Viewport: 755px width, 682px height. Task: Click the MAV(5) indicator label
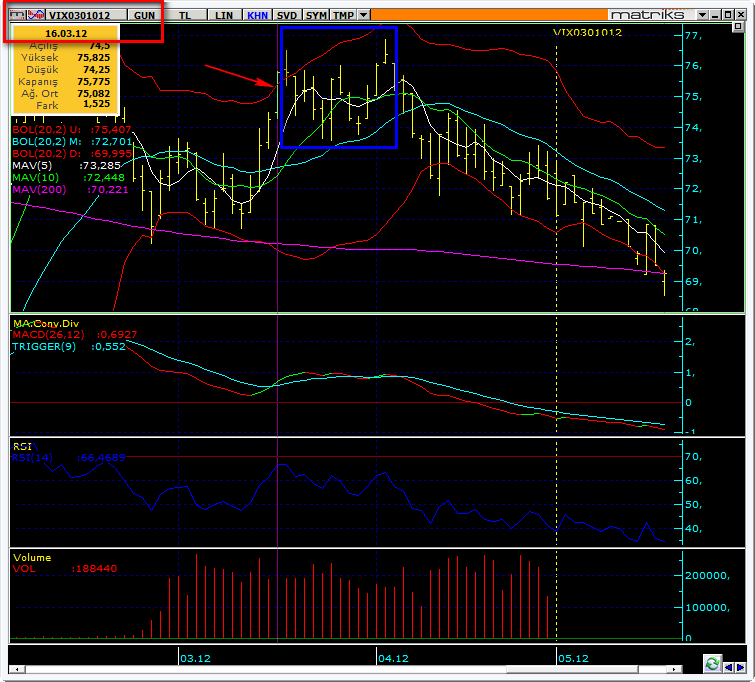point(32,166)
